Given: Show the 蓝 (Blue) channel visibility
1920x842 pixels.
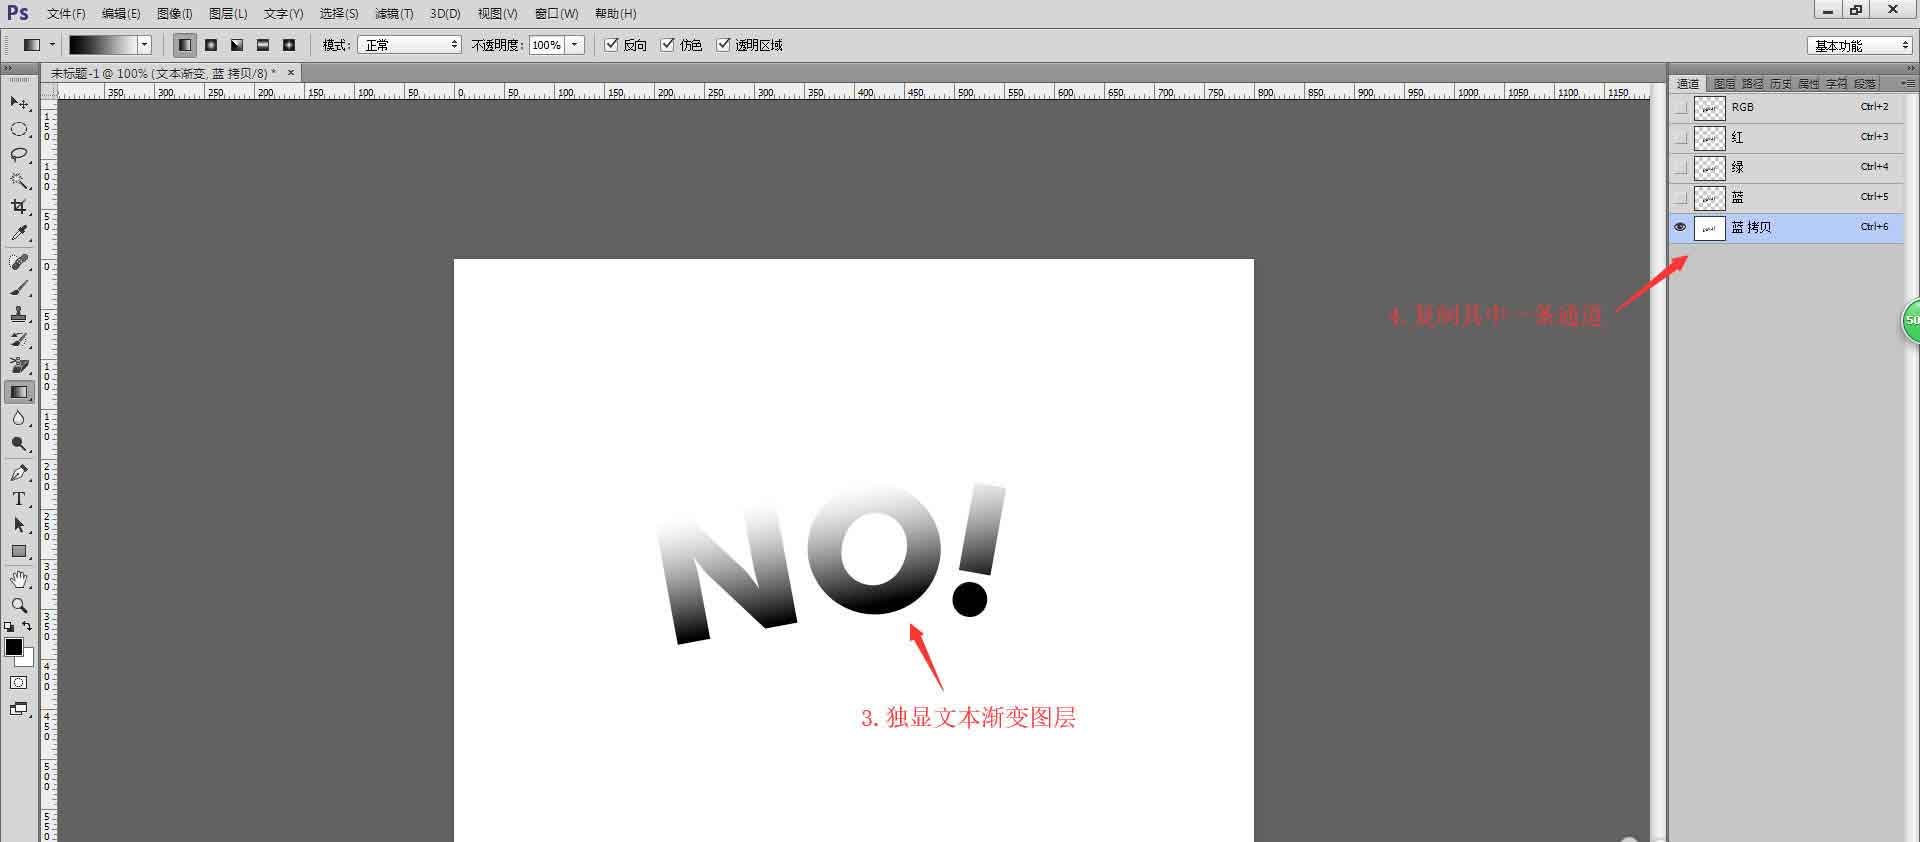Looking at the screenshot, I should coord(1681,197).
